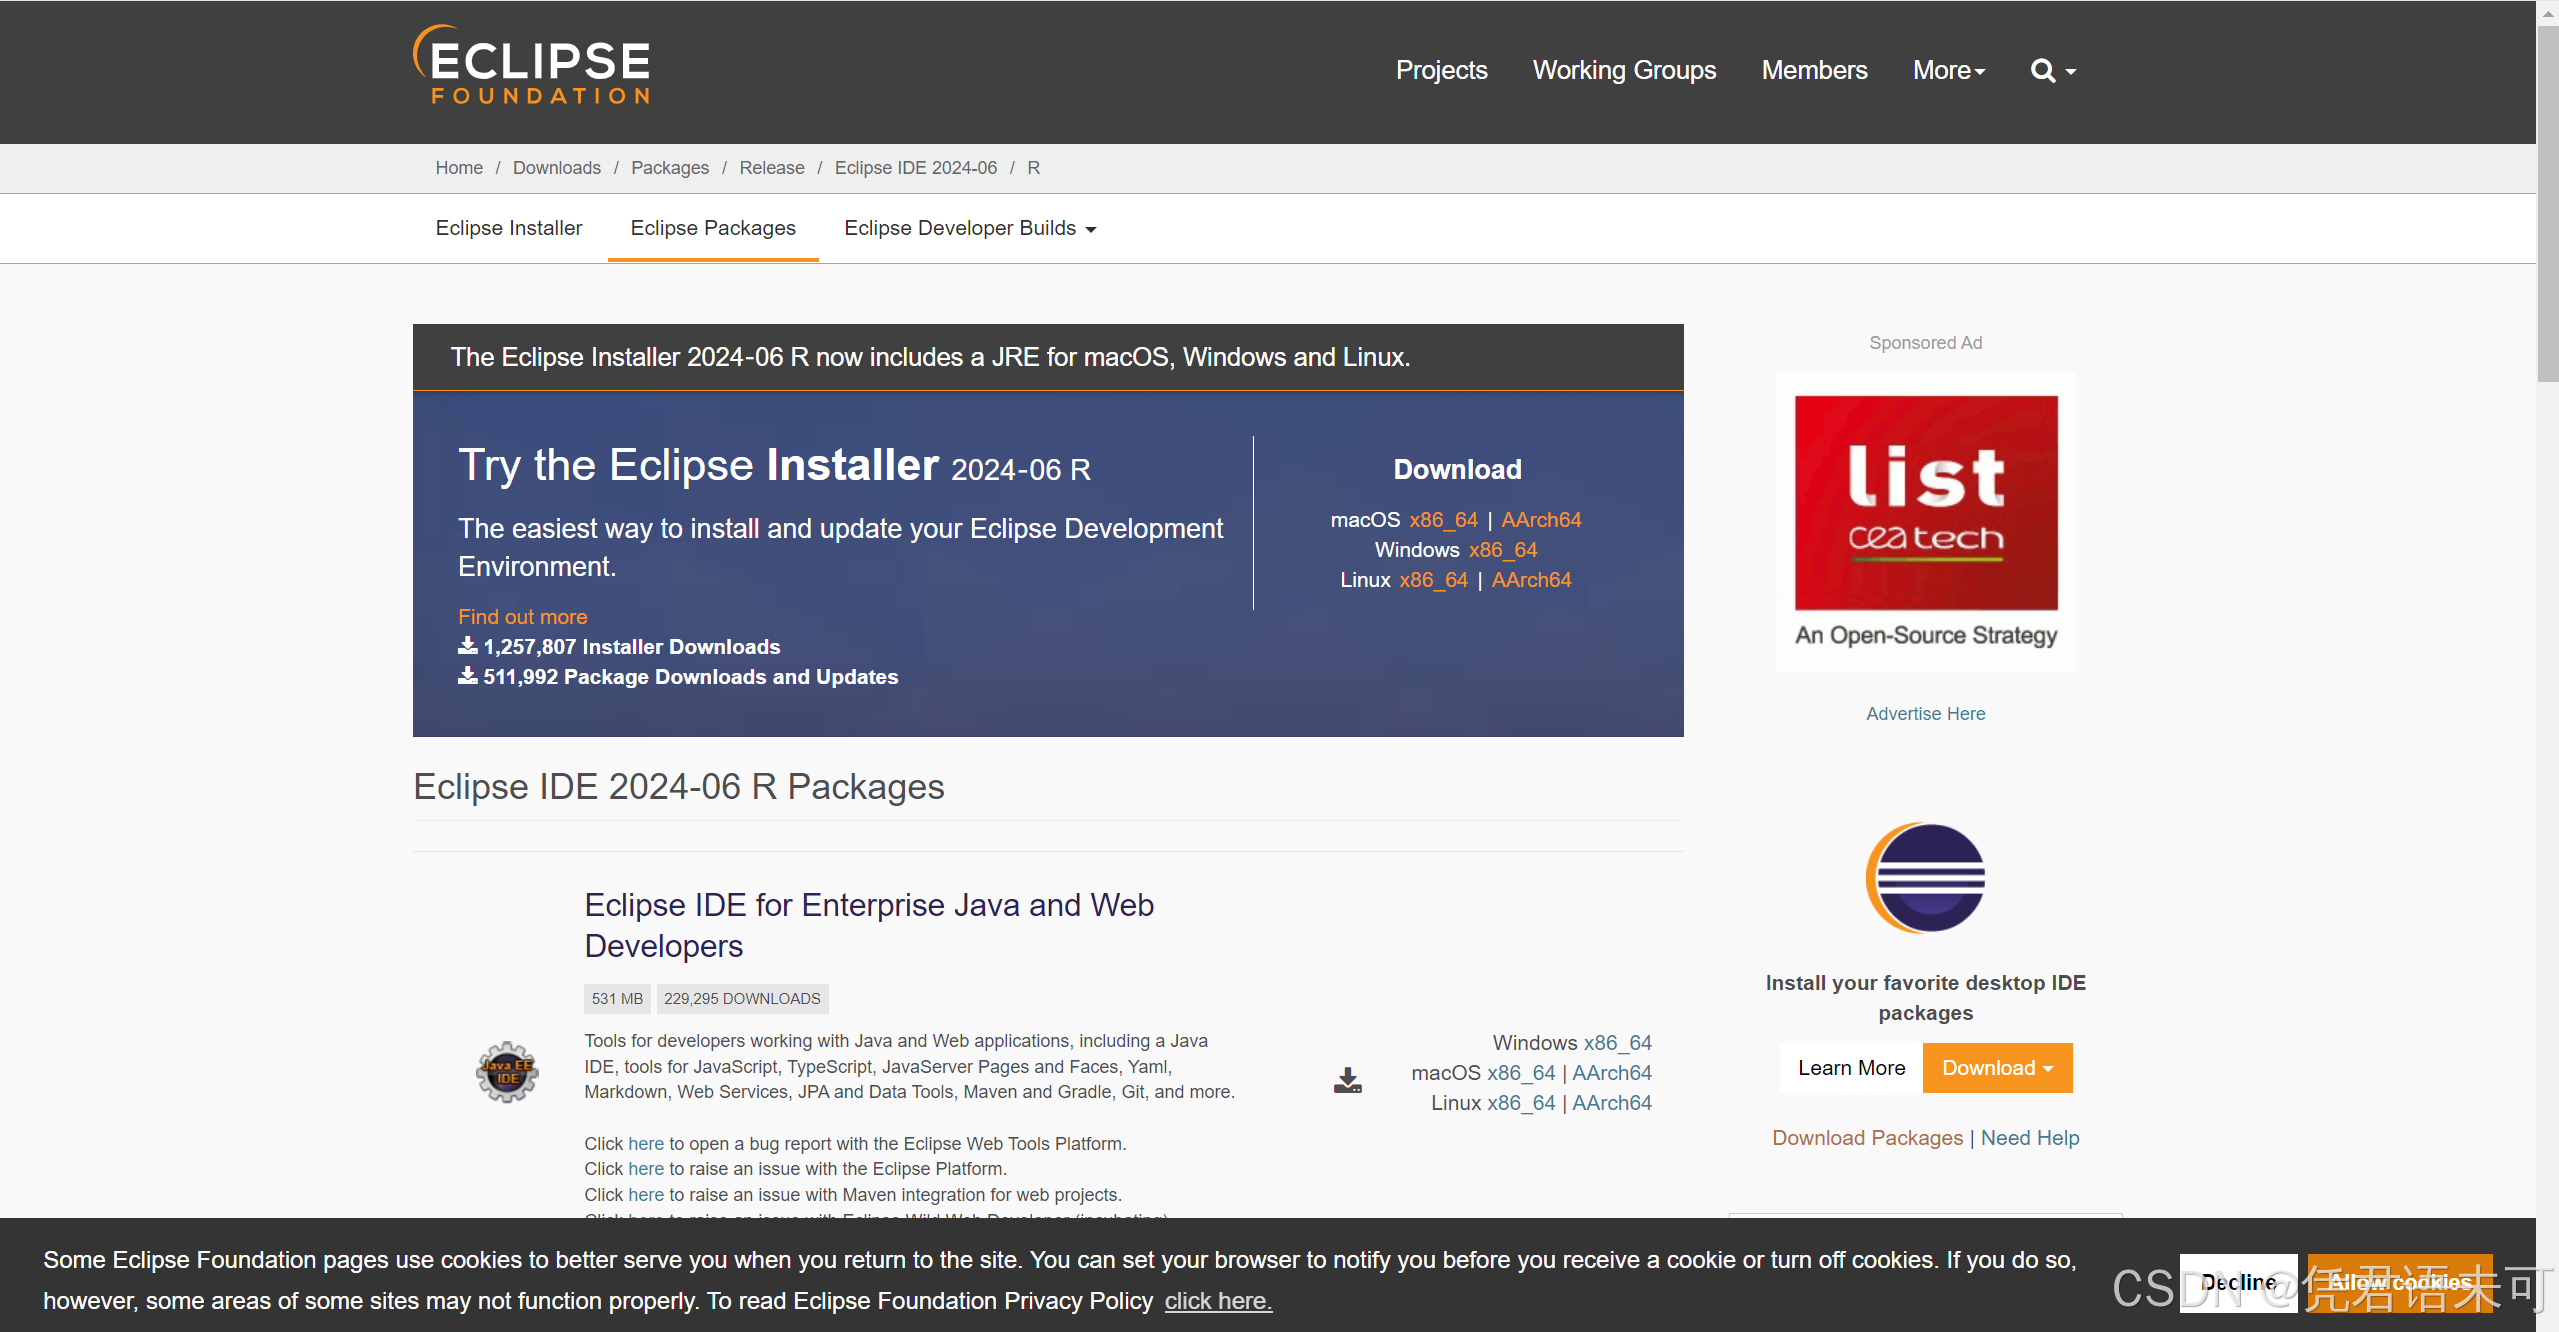Download installer for macOS x86_64
The width and height of the screenshot is (2559, 1332).
(x=1443, y=520)
